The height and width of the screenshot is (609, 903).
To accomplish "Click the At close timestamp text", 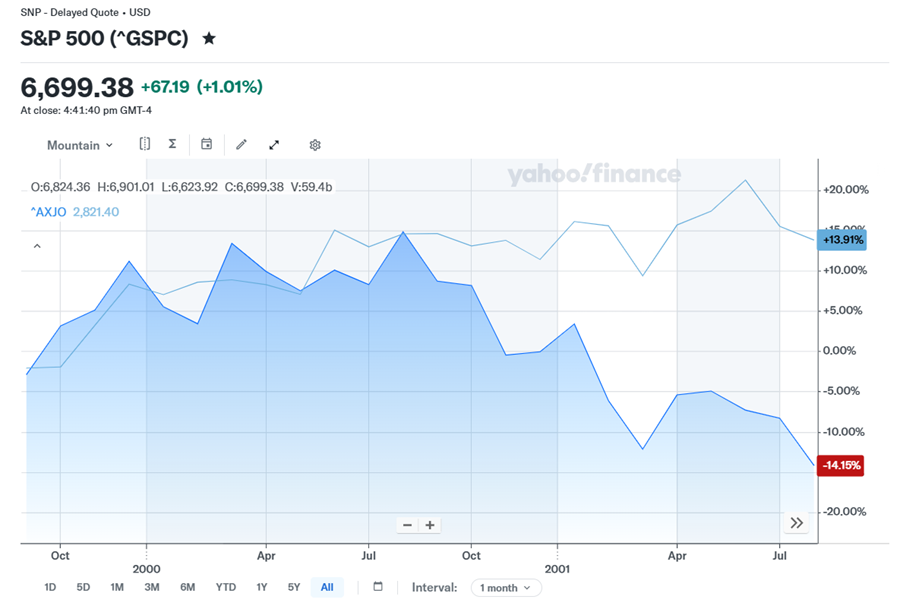I will (86, 110).
